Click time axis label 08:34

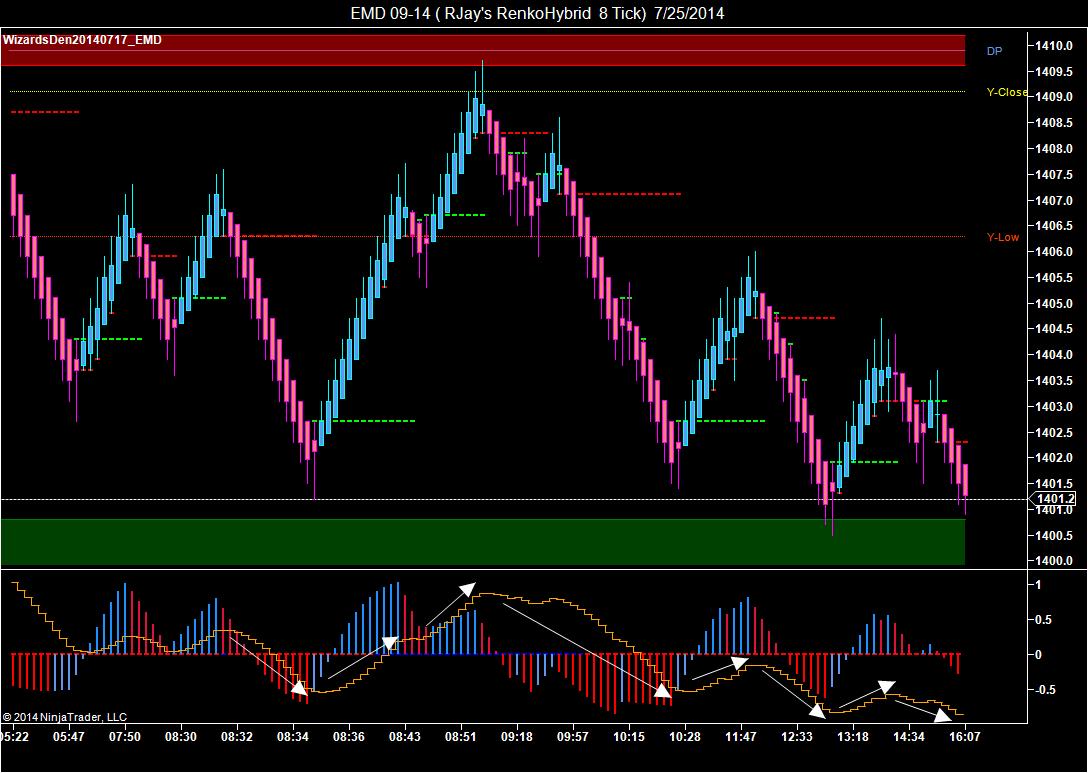pyautogui.click(x=292, y=736)
